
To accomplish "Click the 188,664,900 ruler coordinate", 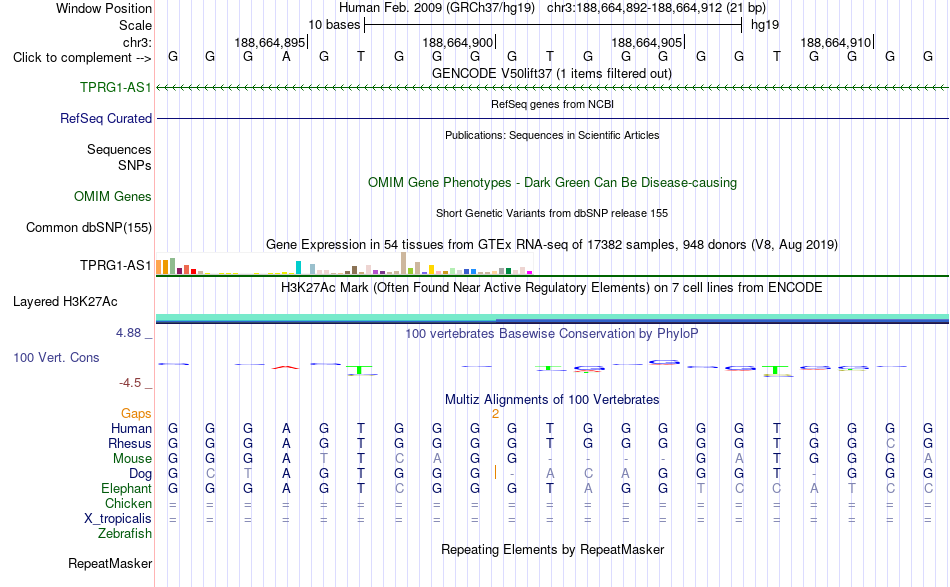I will 457,42.
